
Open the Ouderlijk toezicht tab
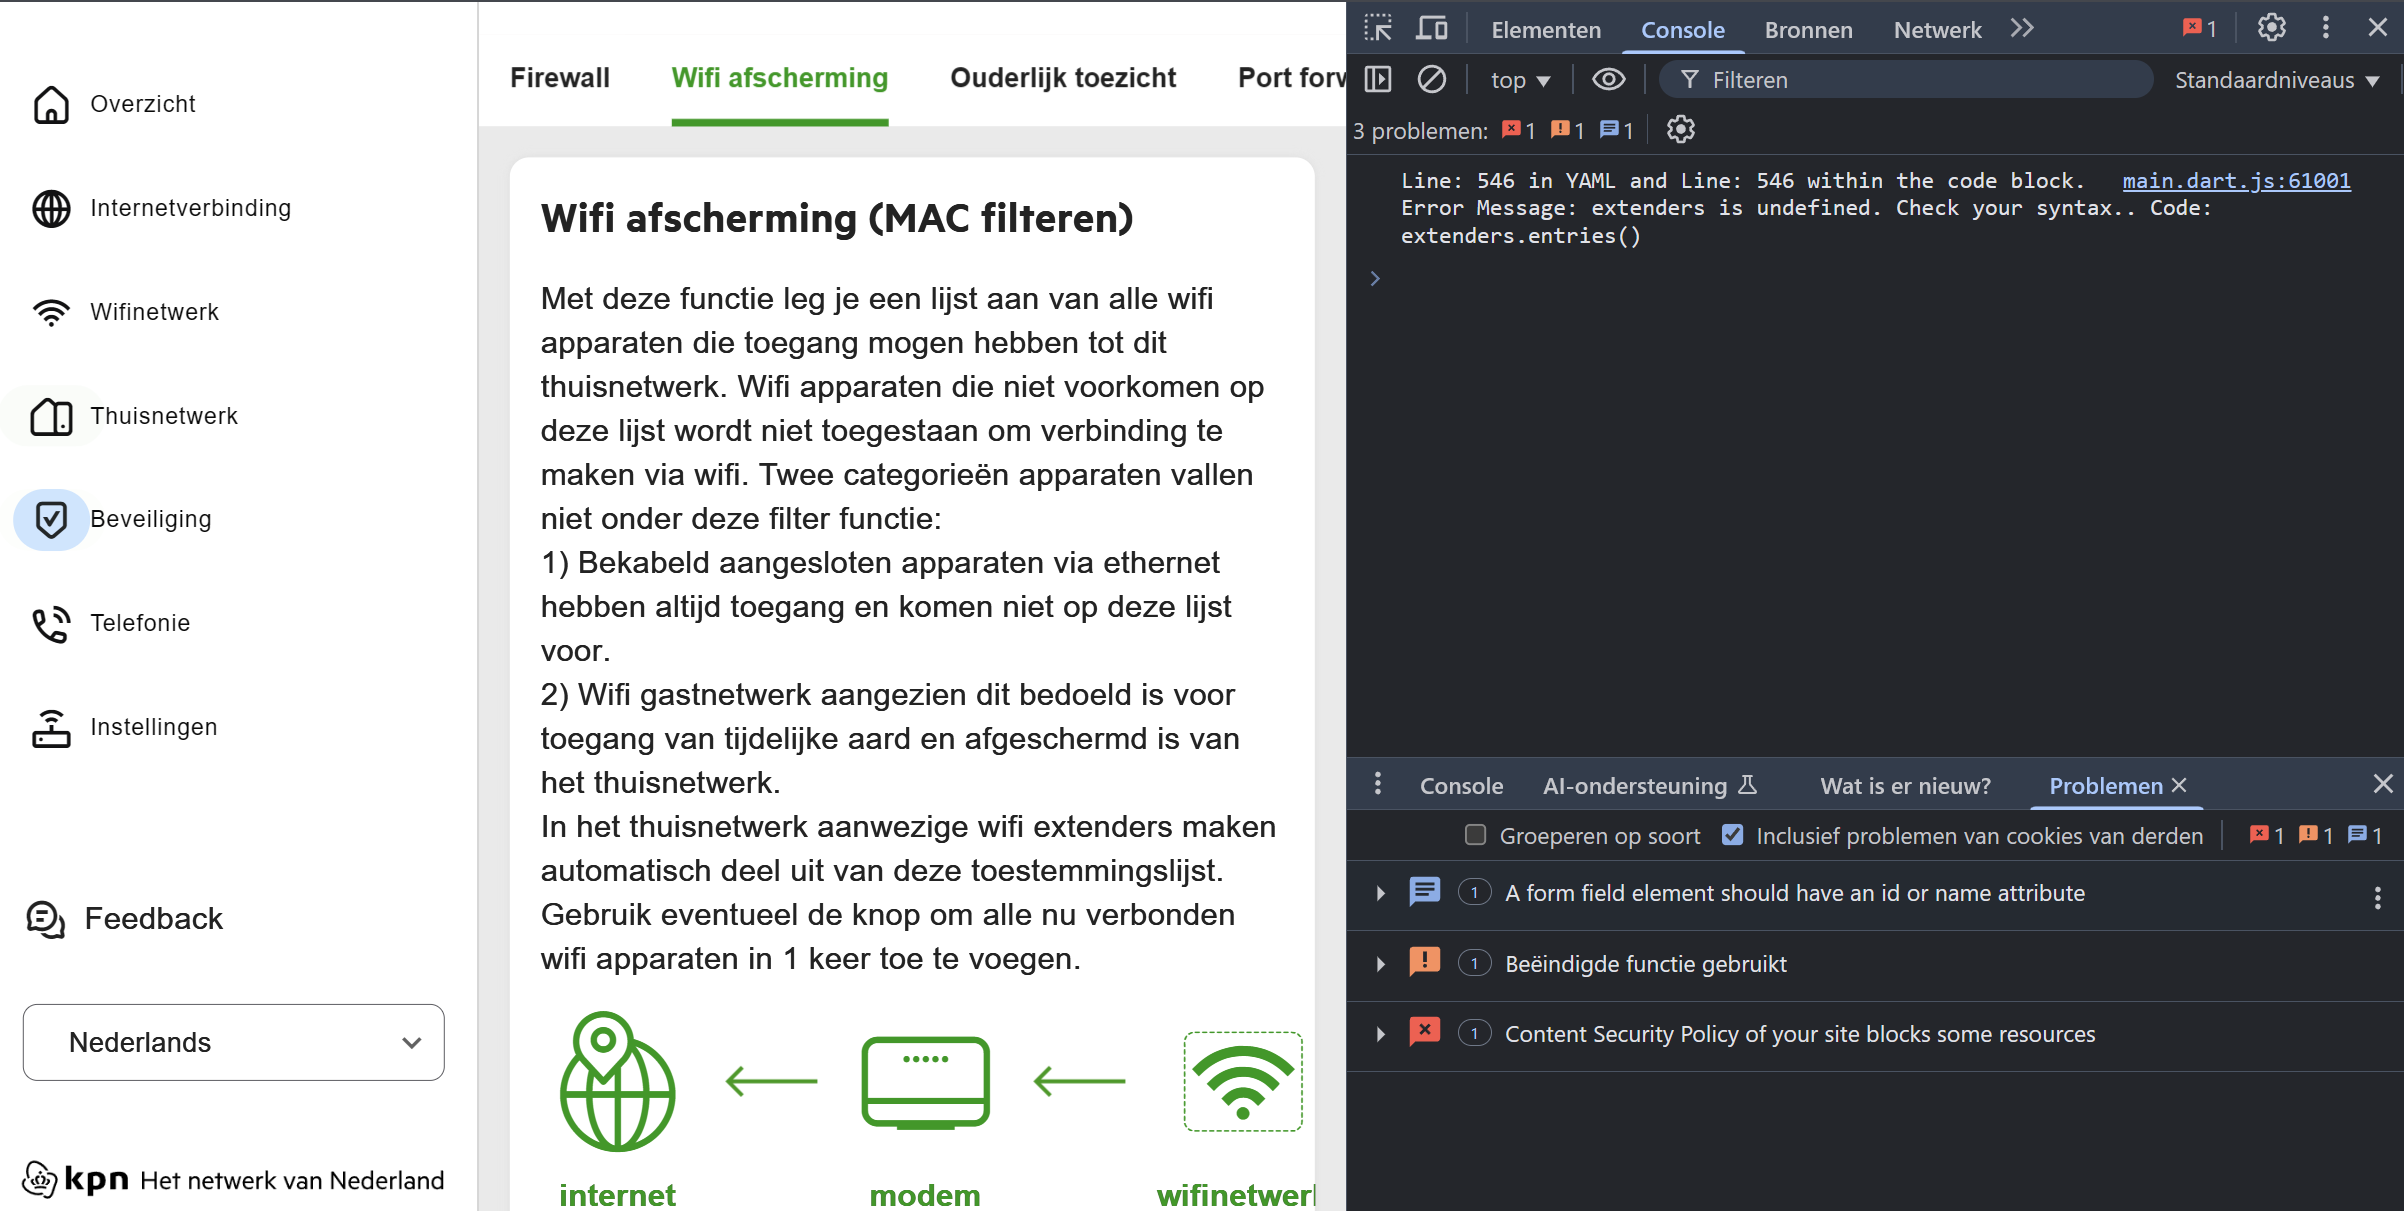1063,78
